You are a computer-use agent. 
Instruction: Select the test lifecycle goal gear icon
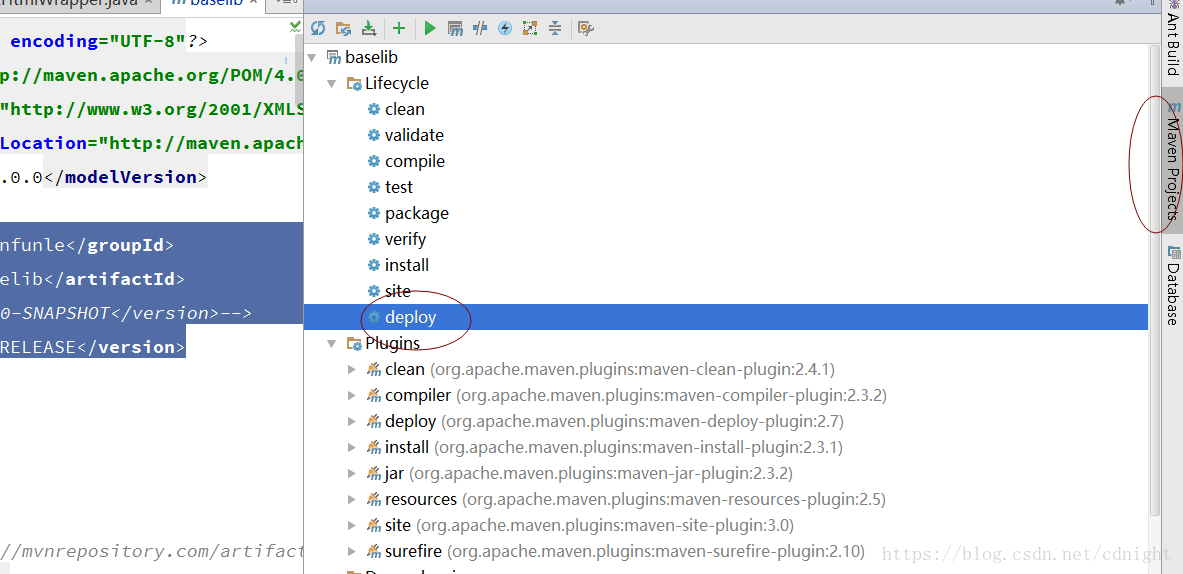(x=373, y=187)
